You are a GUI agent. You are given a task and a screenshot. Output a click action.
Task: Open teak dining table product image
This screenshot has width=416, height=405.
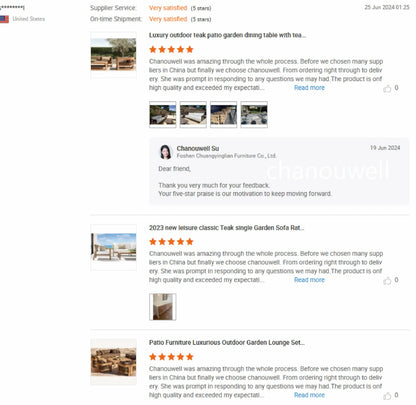pyautogui.click(x=113, y=55)
